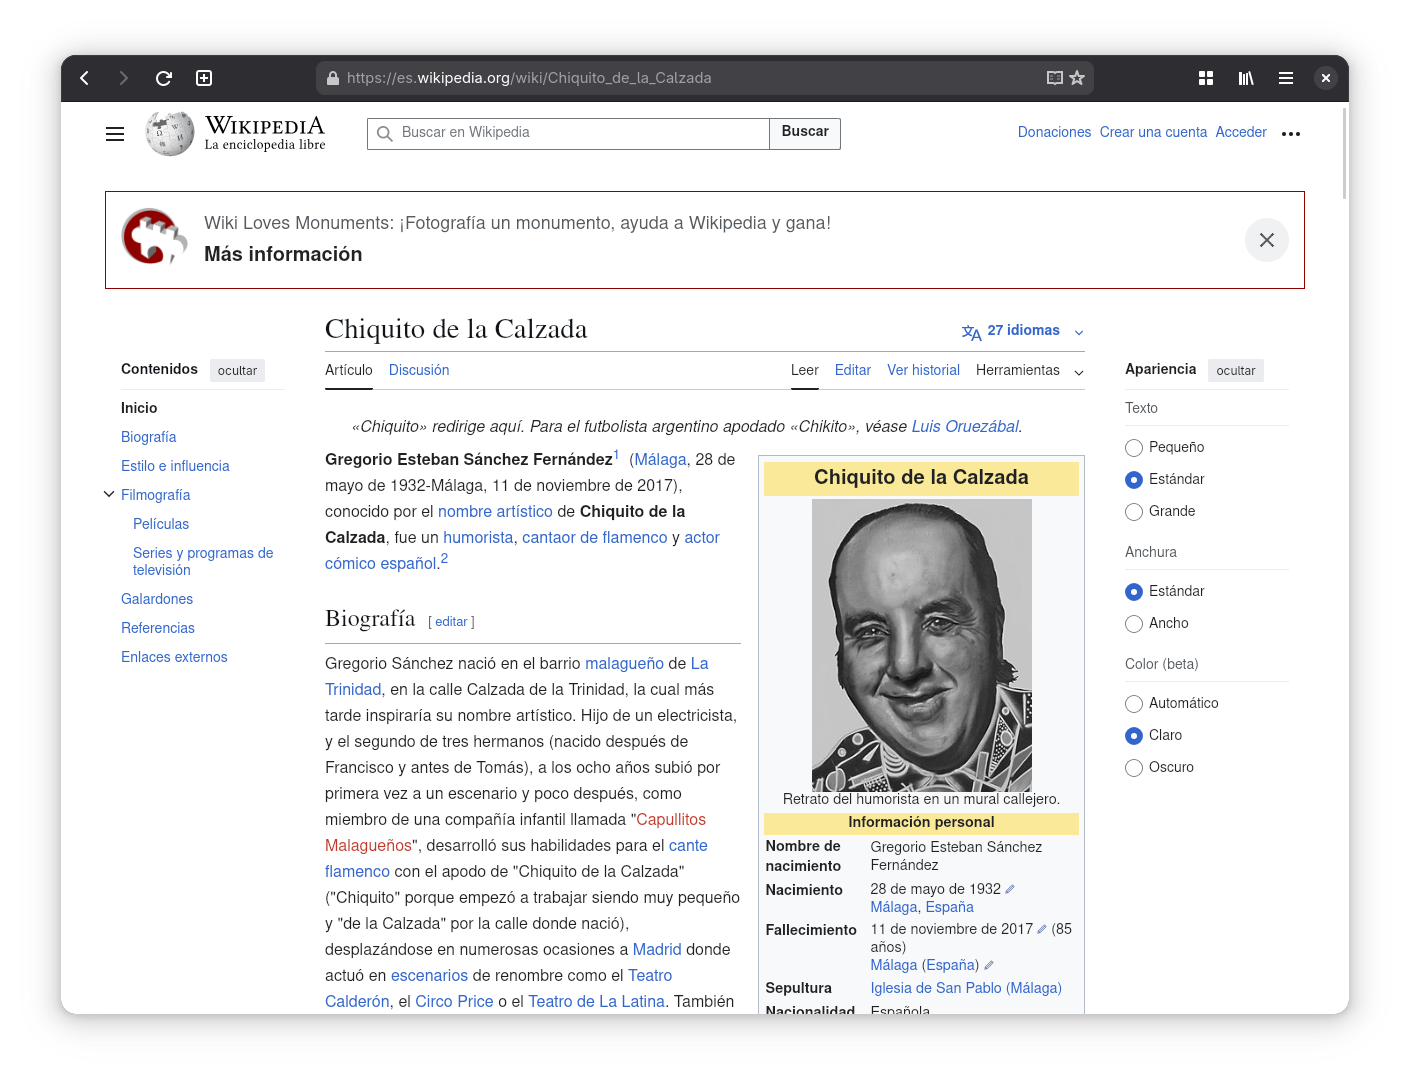The height and width of the screenshot is (1081, 1410).
Task: Open Luis Oruezábal link
Action: 965,426
